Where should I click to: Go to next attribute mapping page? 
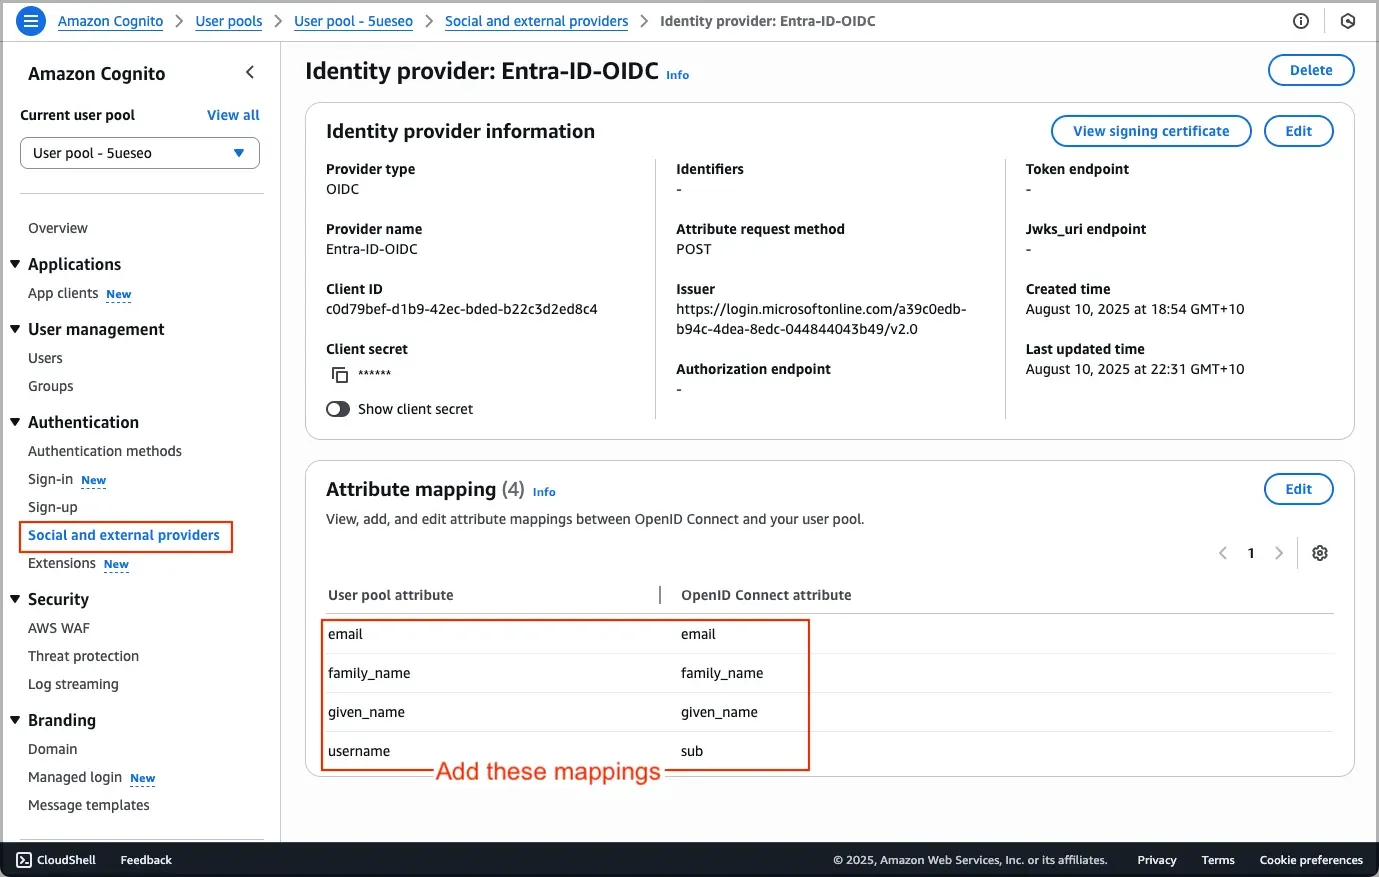pos(1279,553)
